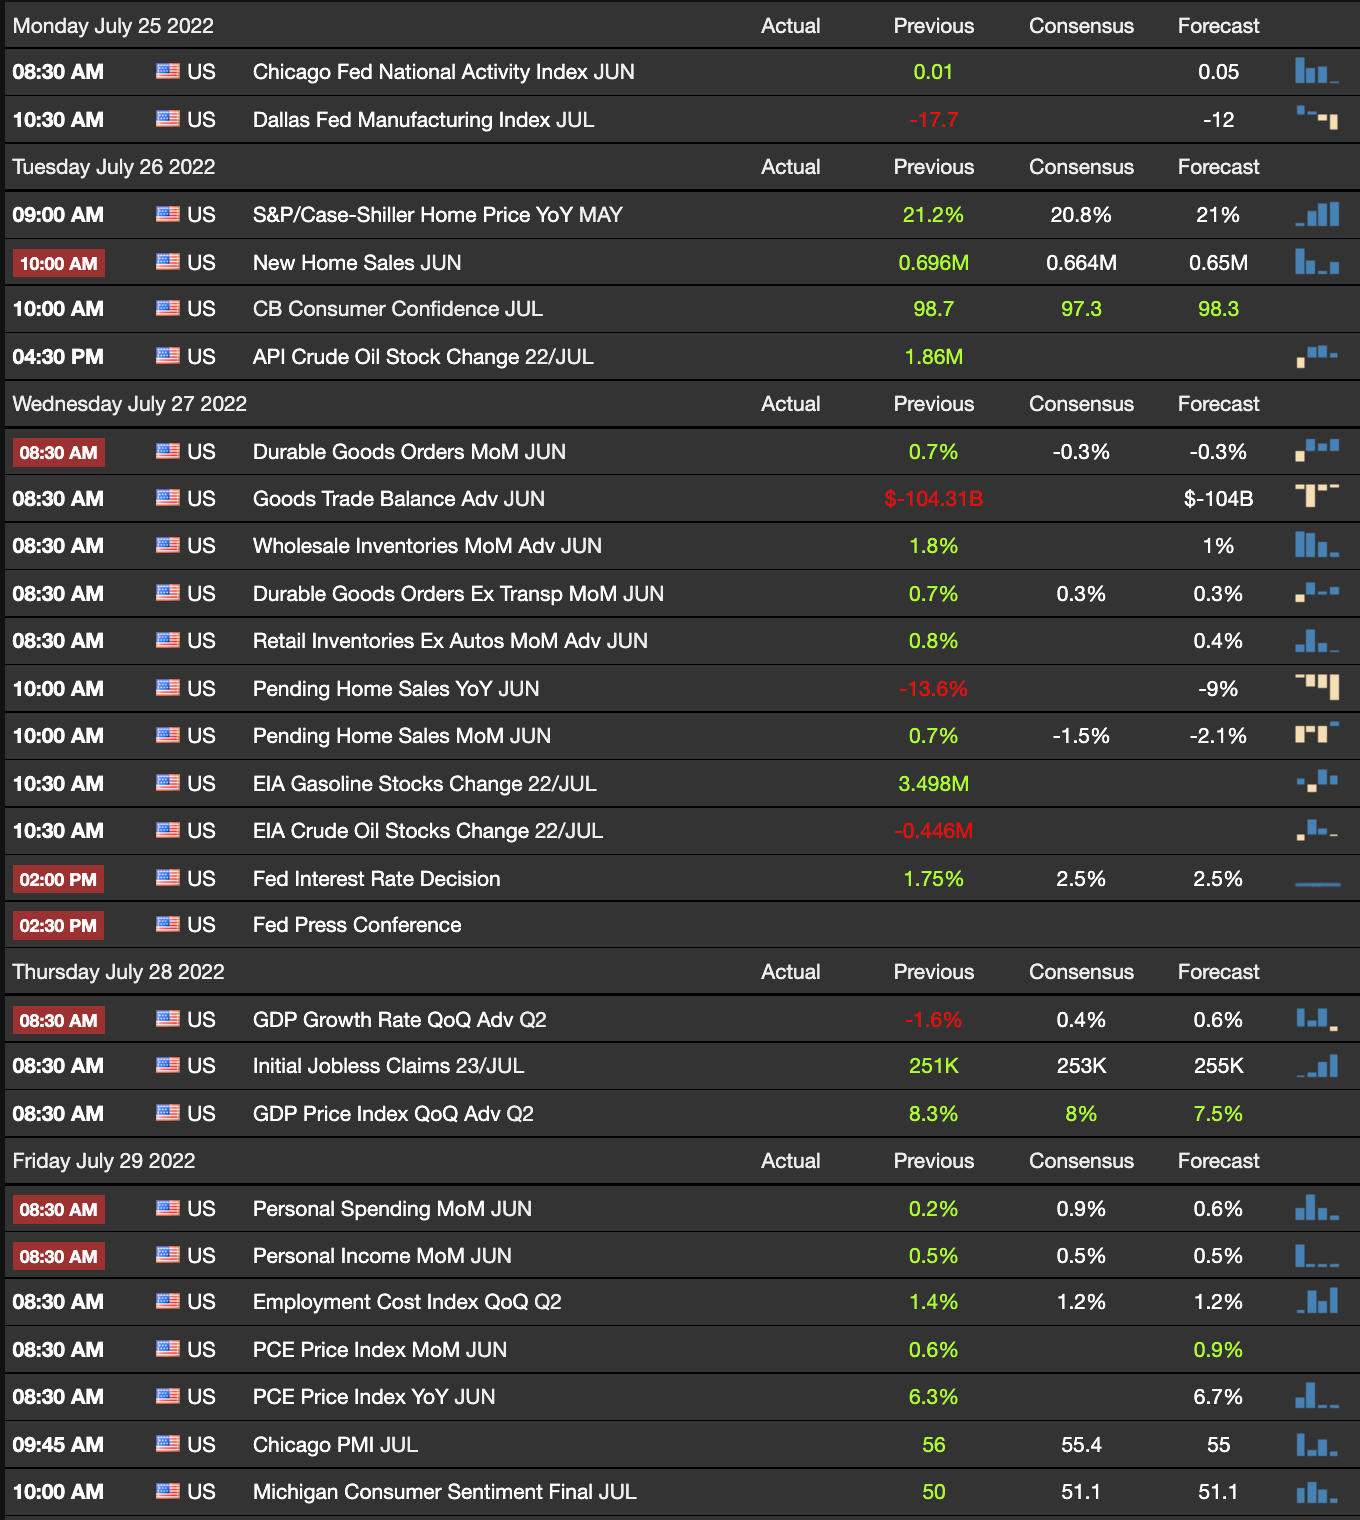Select the Wednesday July 27 2022 date header
Screen dimensions: 1360x1520
click(129, 404)
